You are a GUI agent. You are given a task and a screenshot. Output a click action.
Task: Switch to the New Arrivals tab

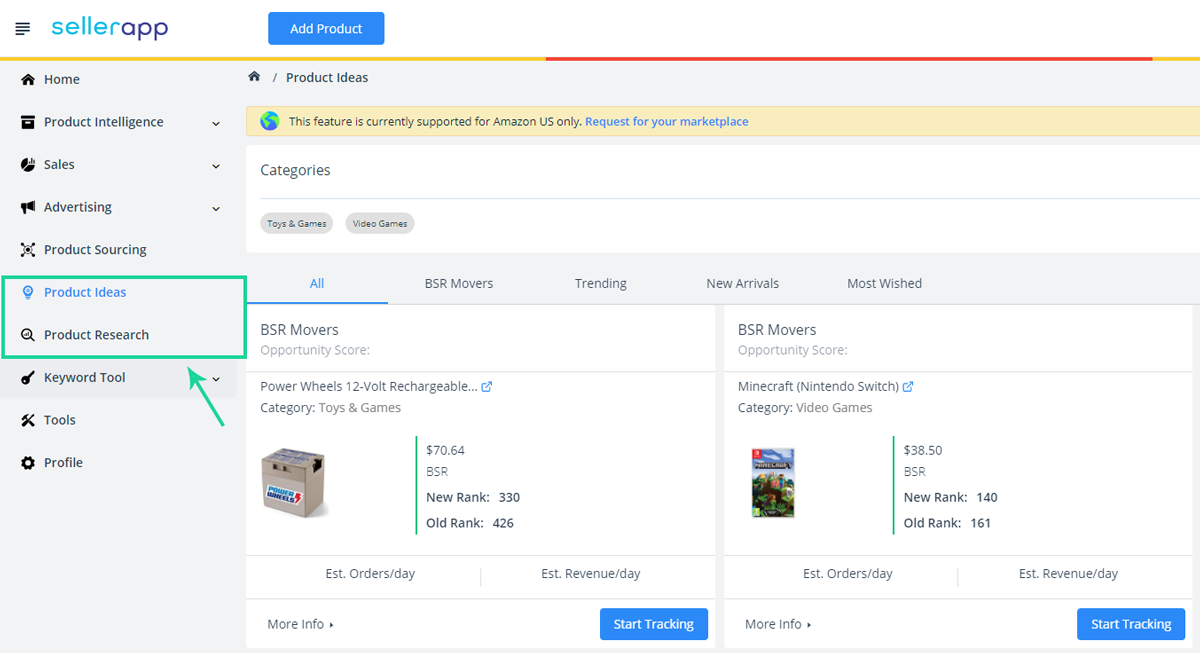[x=743, y=284]
